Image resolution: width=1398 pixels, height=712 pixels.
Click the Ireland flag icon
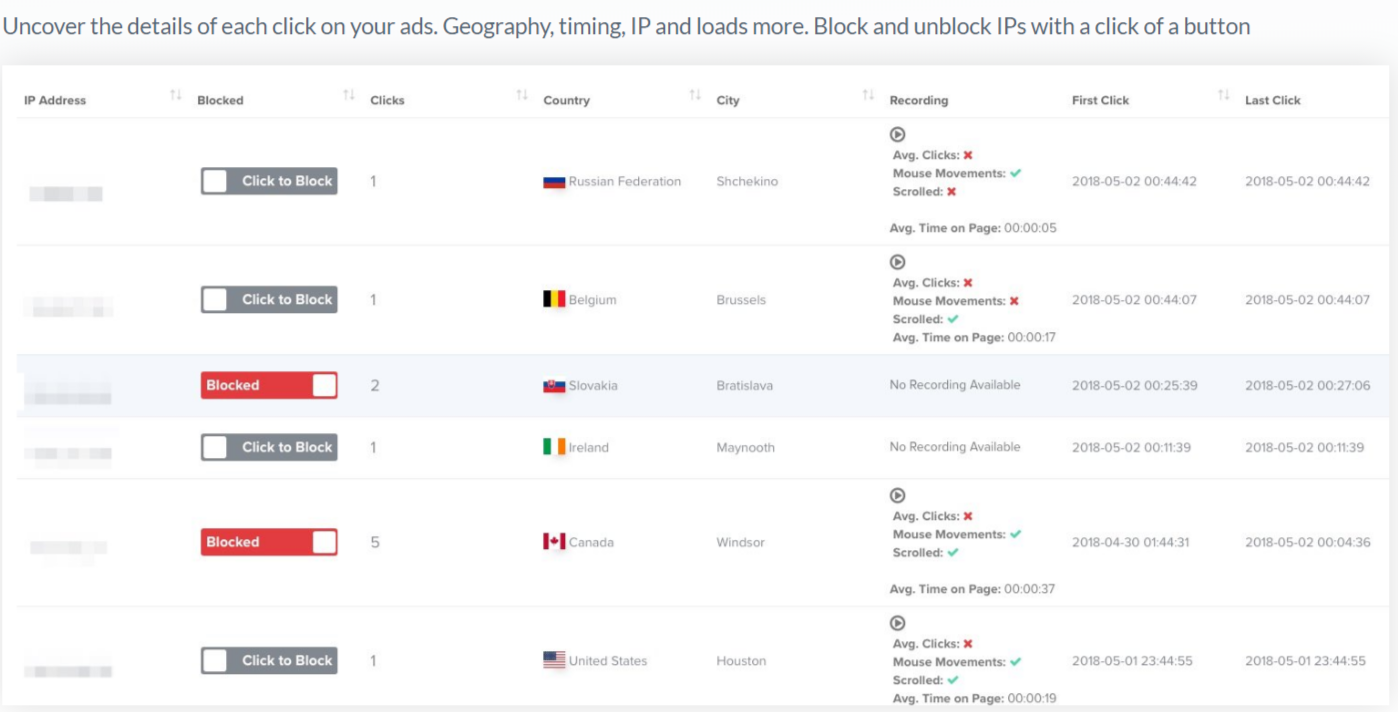click(554, 447)
